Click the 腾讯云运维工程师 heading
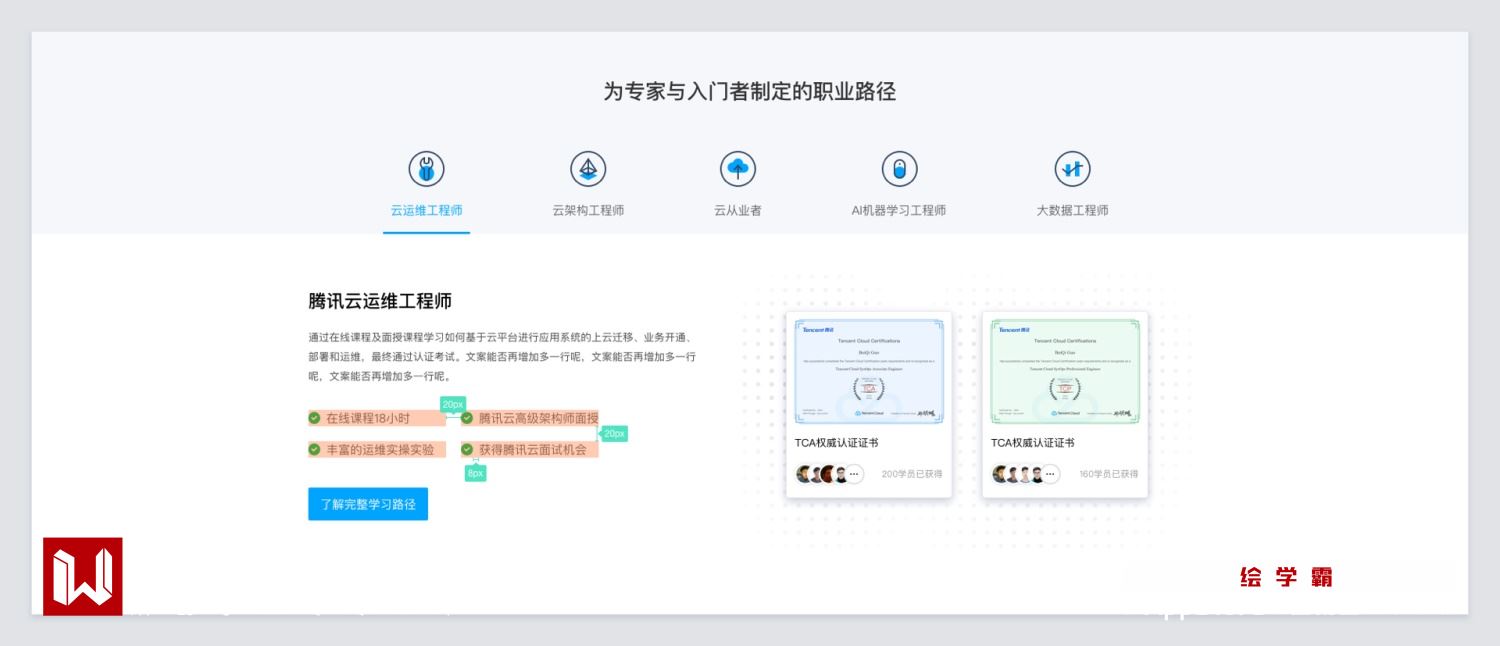The image size is (1500, 646). [380, 301]
